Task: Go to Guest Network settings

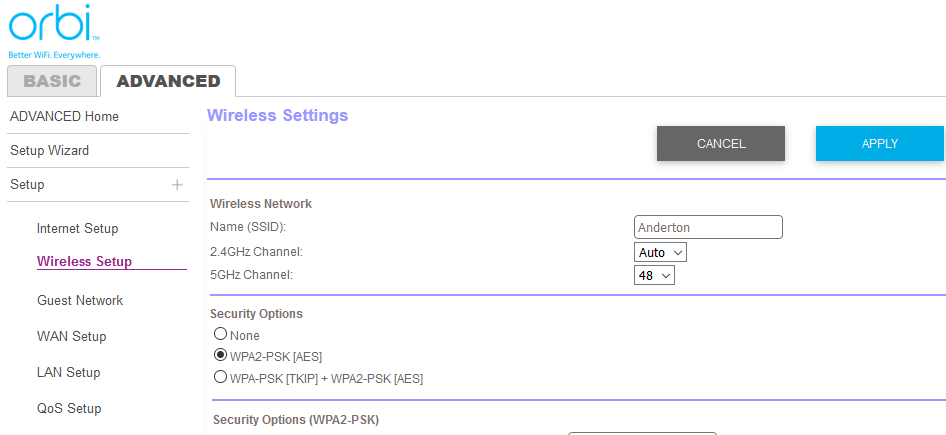Action: [80, 301]
